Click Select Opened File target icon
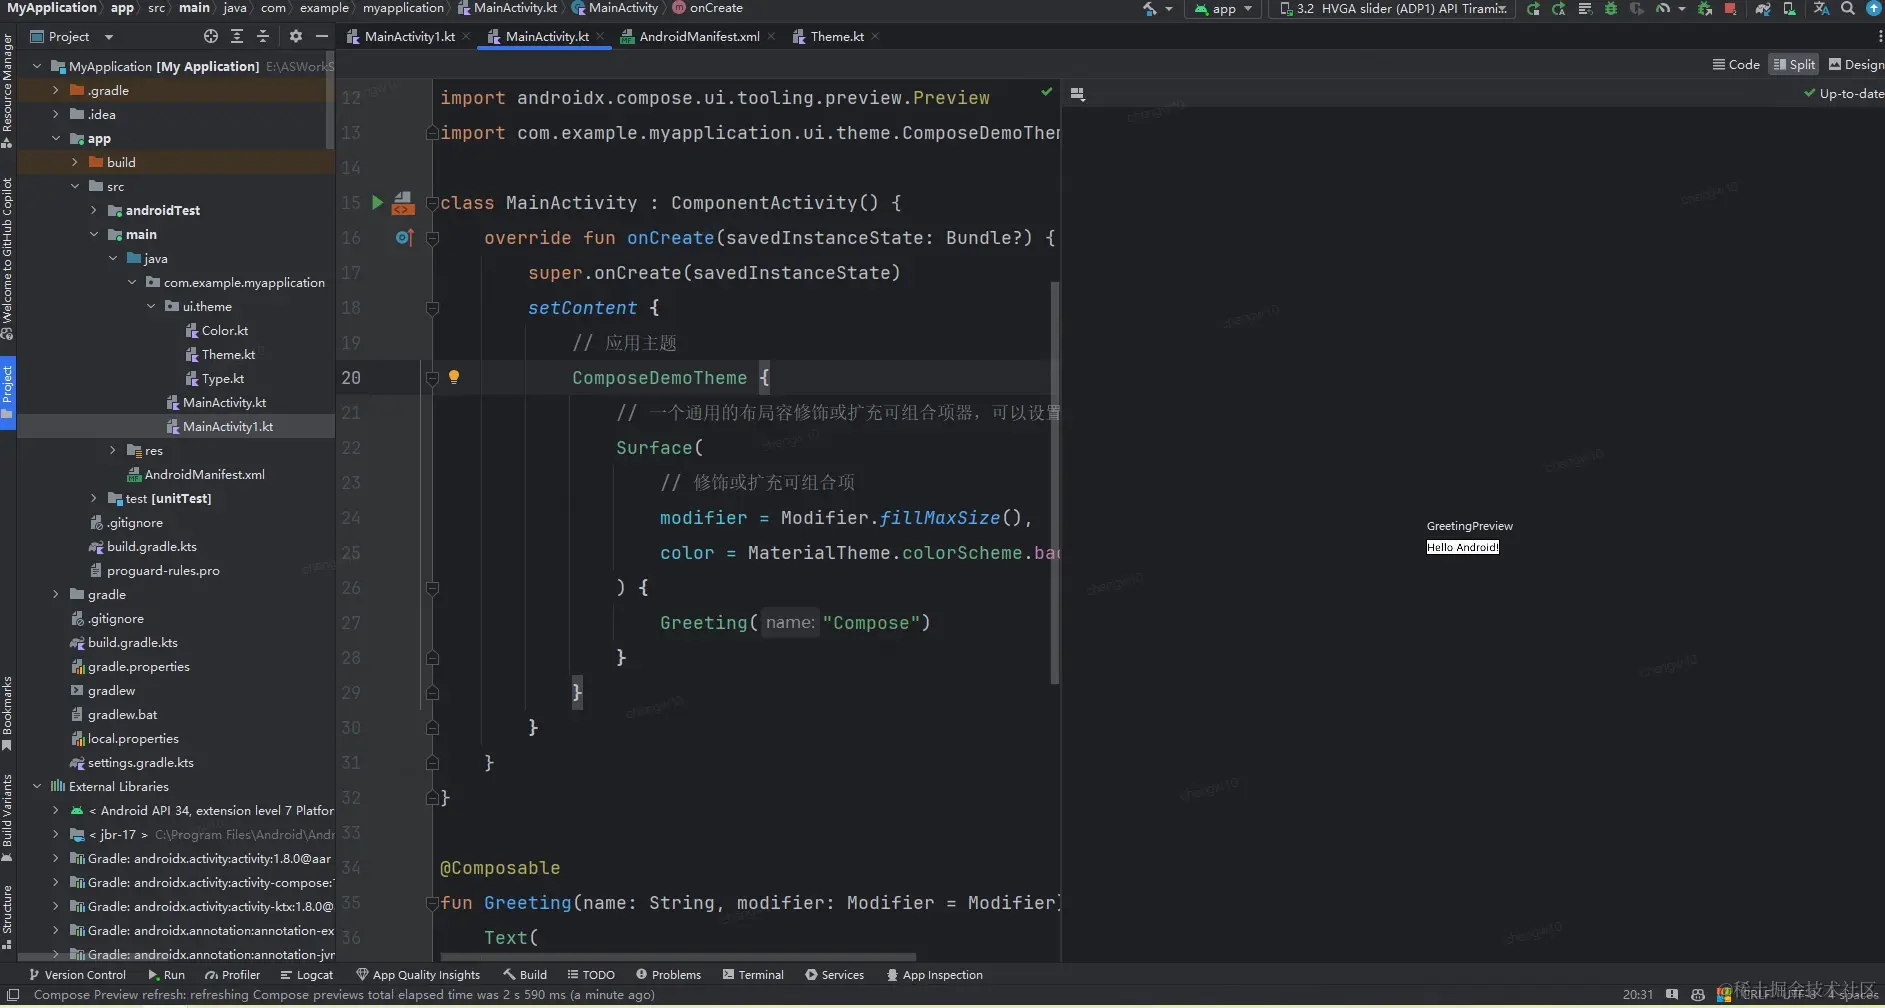The height and width of the screenshot is (1008, 1885). (x=211, y=36)
